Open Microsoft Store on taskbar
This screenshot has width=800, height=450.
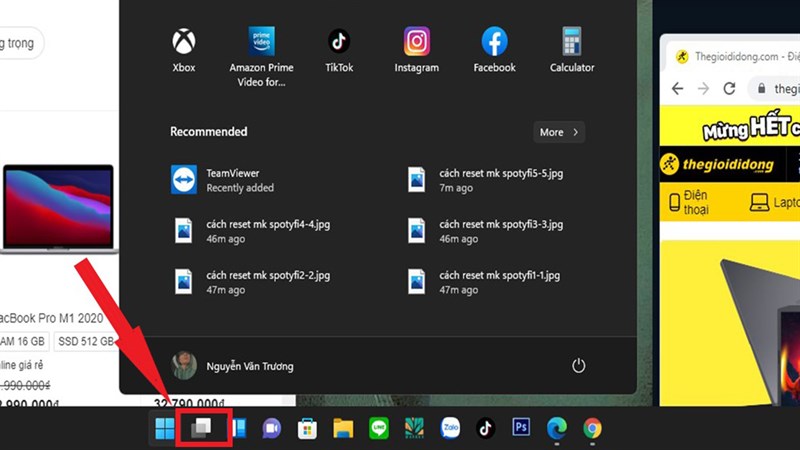[x=307, y=429]
